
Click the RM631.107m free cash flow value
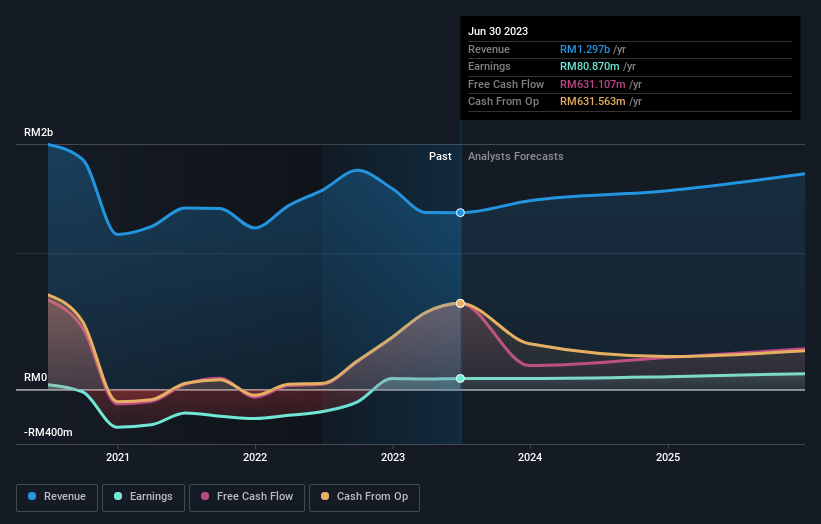tap(593, 84)
